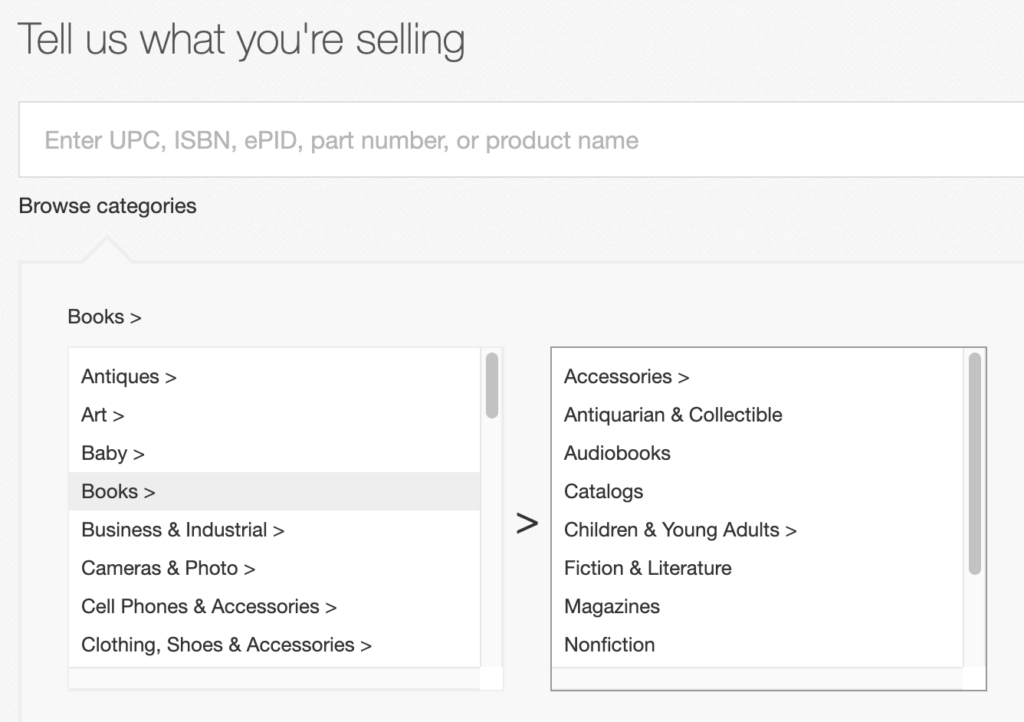Select the Nonfiction subcategory
This screenshot has height=722, width=1024.
pyautogui.click(x=758, y=645)
